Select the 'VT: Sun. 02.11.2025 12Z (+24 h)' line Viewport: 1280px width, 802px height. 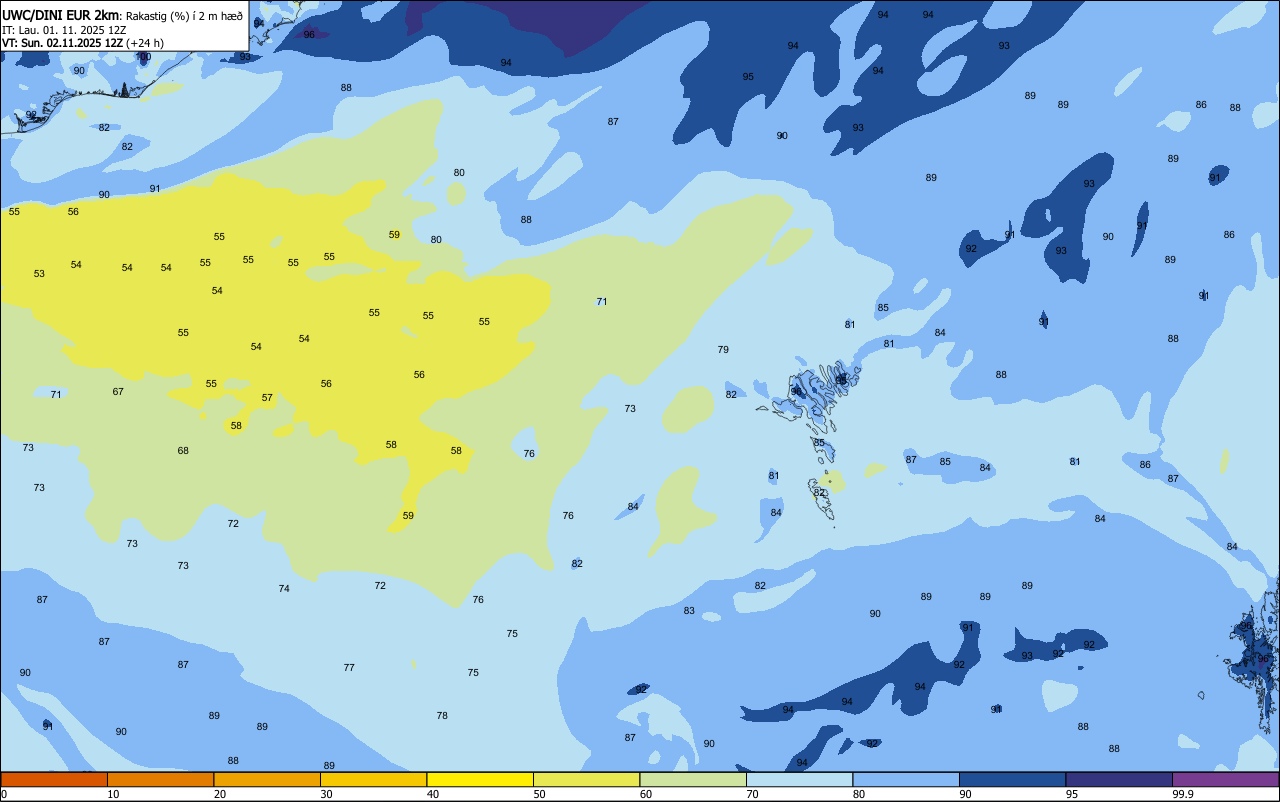tap(83, 43)
